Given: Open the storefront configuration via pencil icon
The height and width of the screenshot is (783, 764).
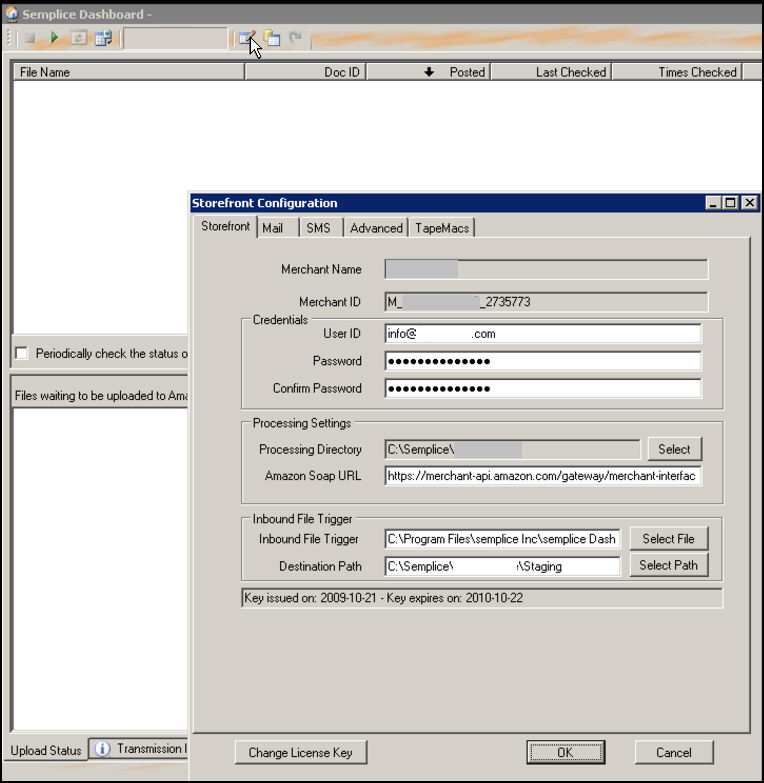Looking at the screenshot, I should pyautogui.click(x=247, y=38).
